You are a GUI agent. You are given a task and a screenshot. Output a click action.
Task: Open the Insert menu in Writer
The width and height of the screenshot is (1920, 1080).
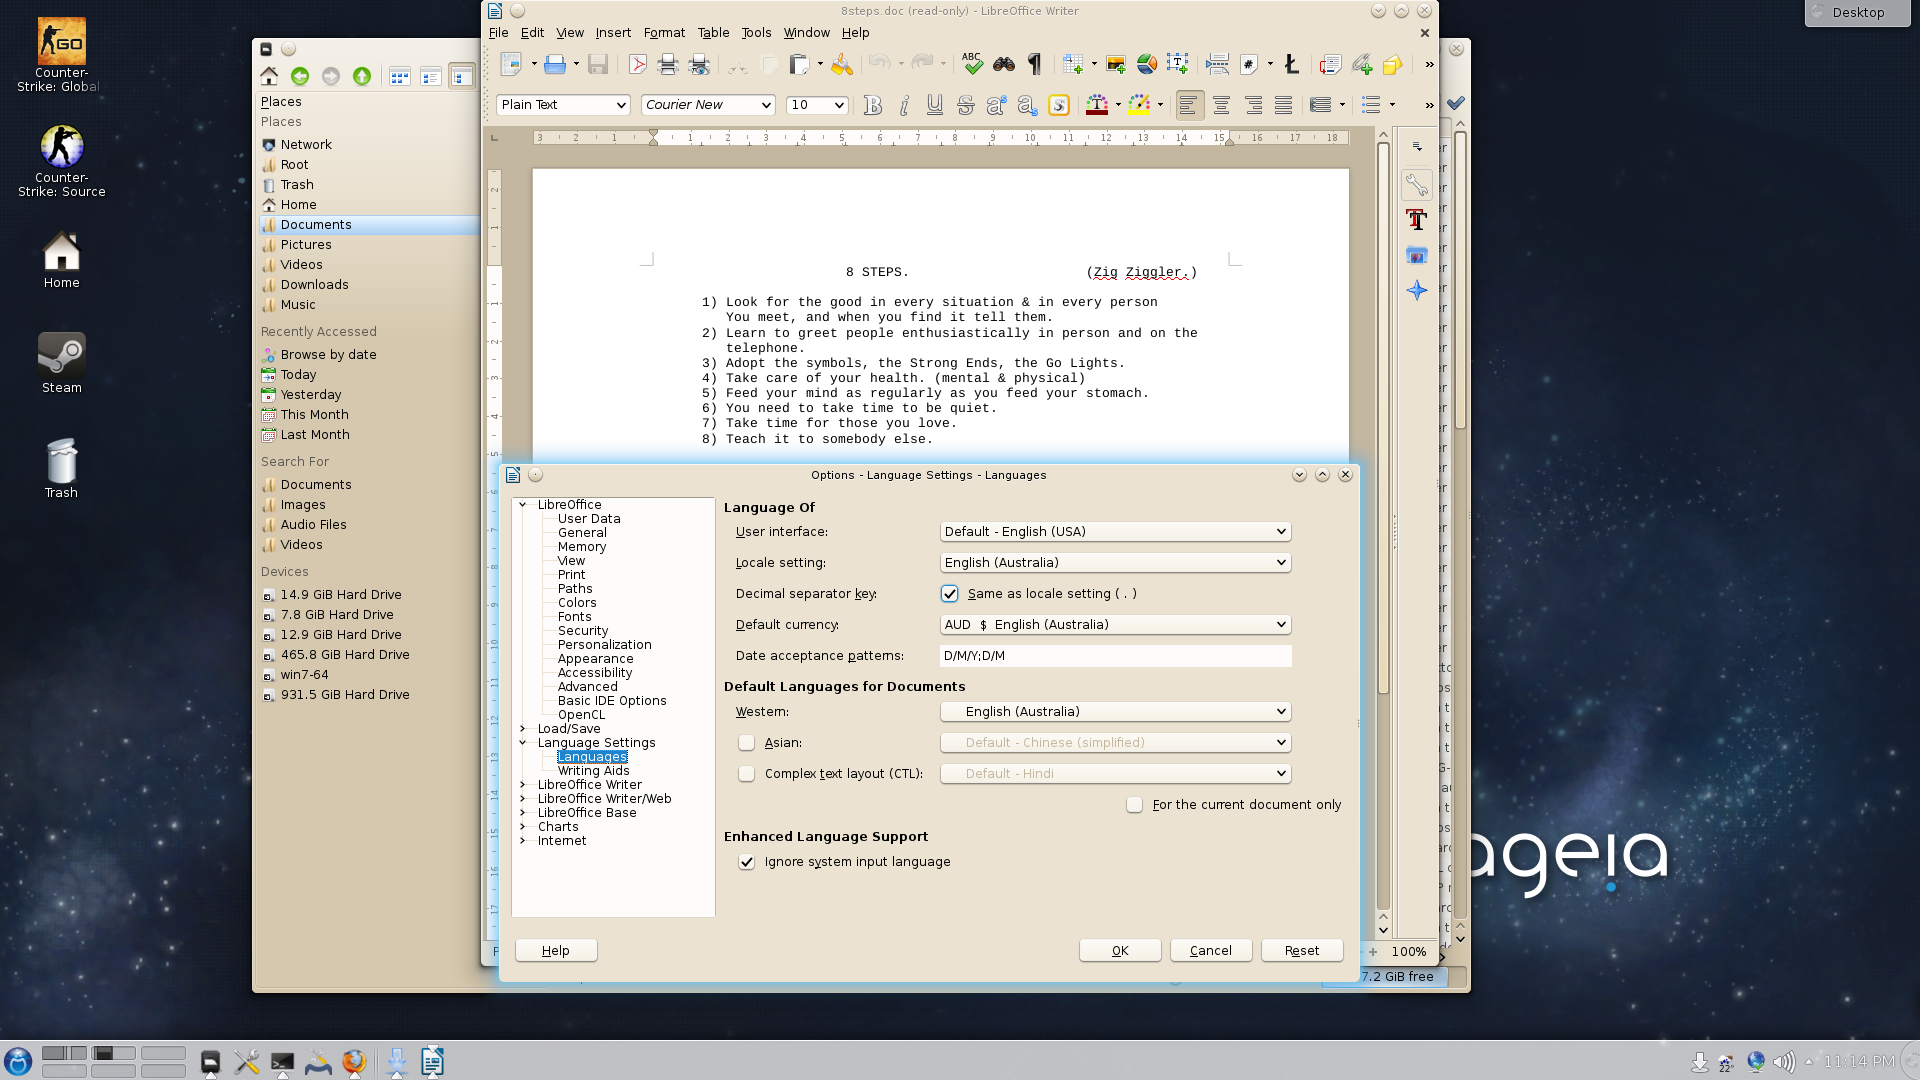tap(613, 33)
